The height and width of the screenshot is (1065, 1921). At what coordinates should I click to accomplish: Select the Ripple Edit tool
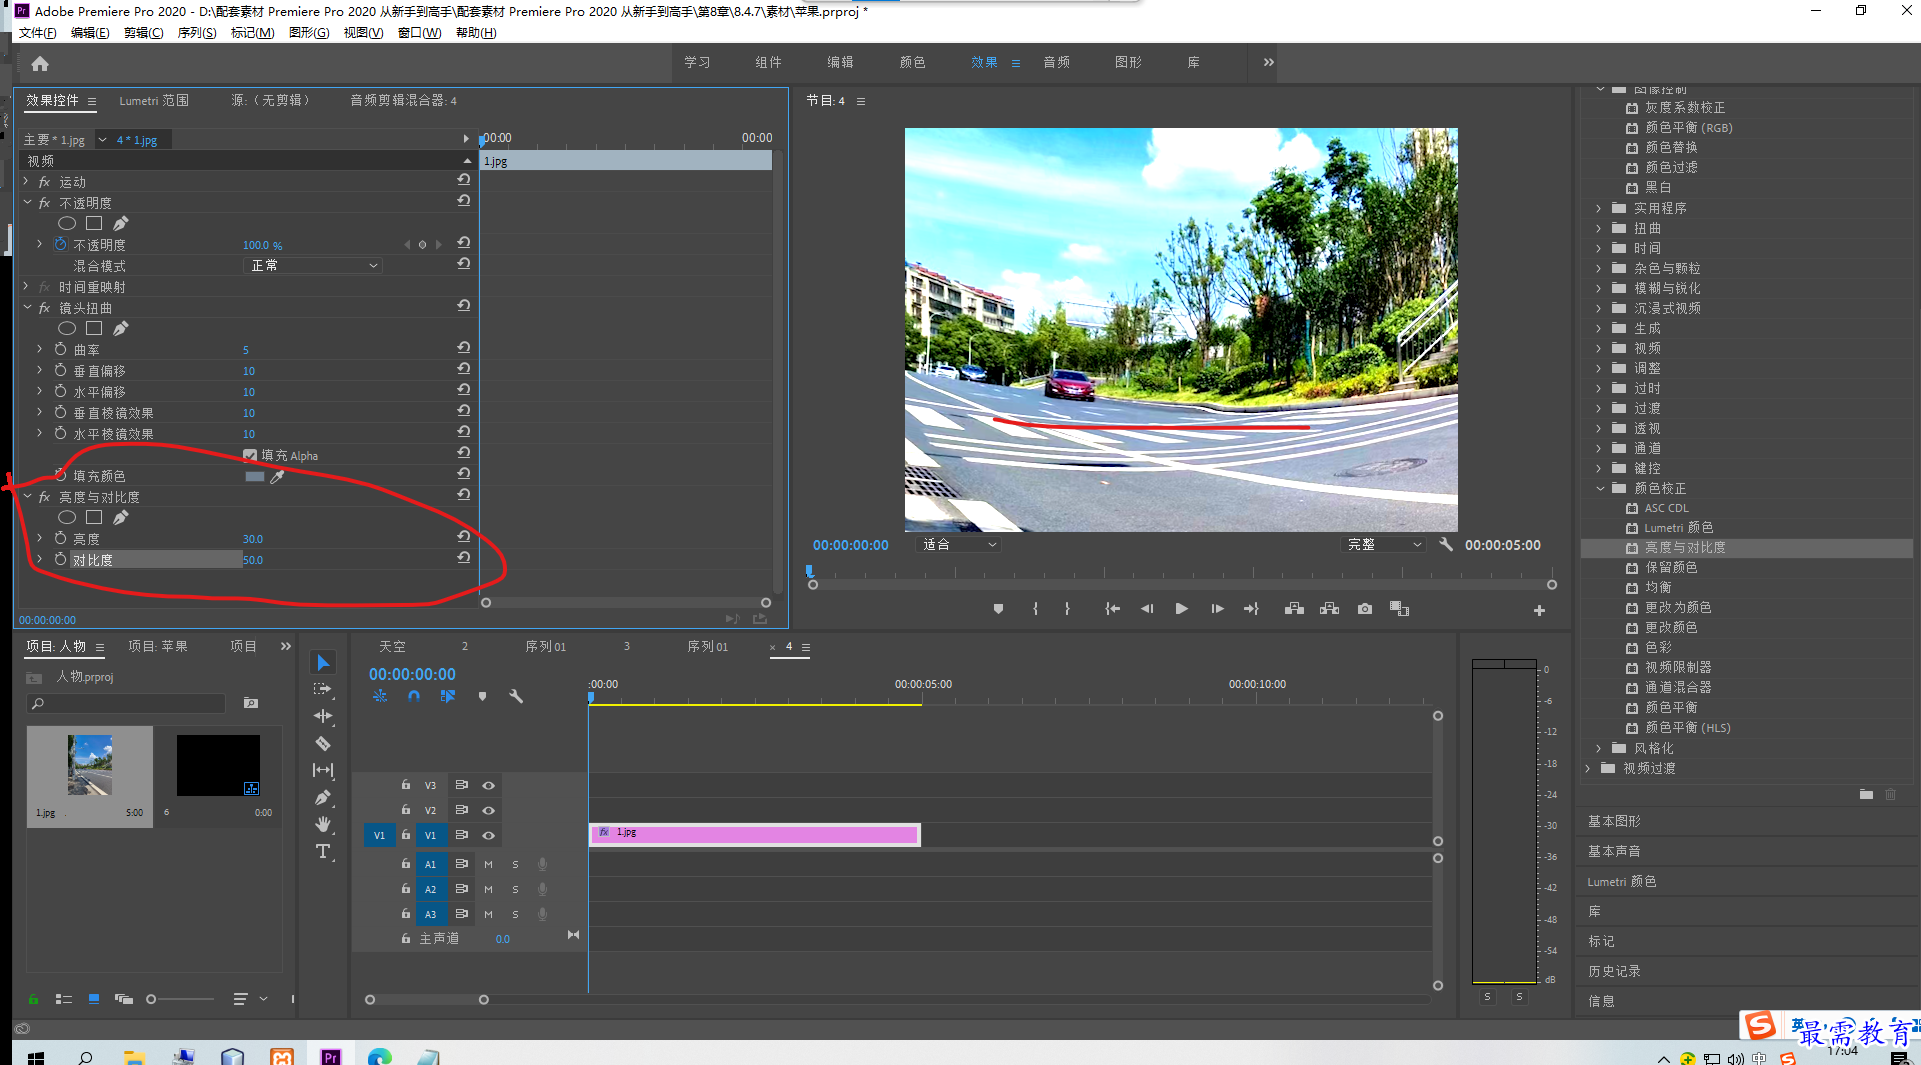click(323, 716)
